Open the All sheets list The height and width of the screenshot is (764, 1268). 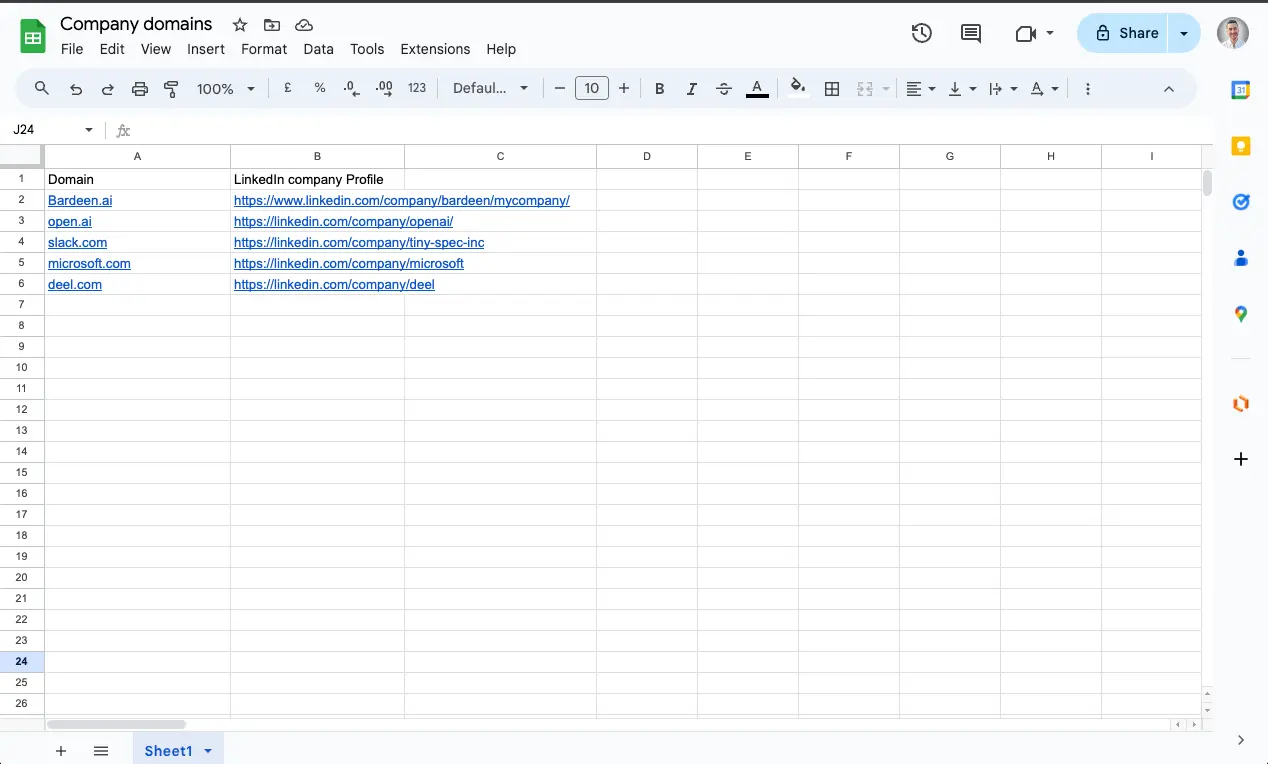pyautogui.click(x=101, y=751)
